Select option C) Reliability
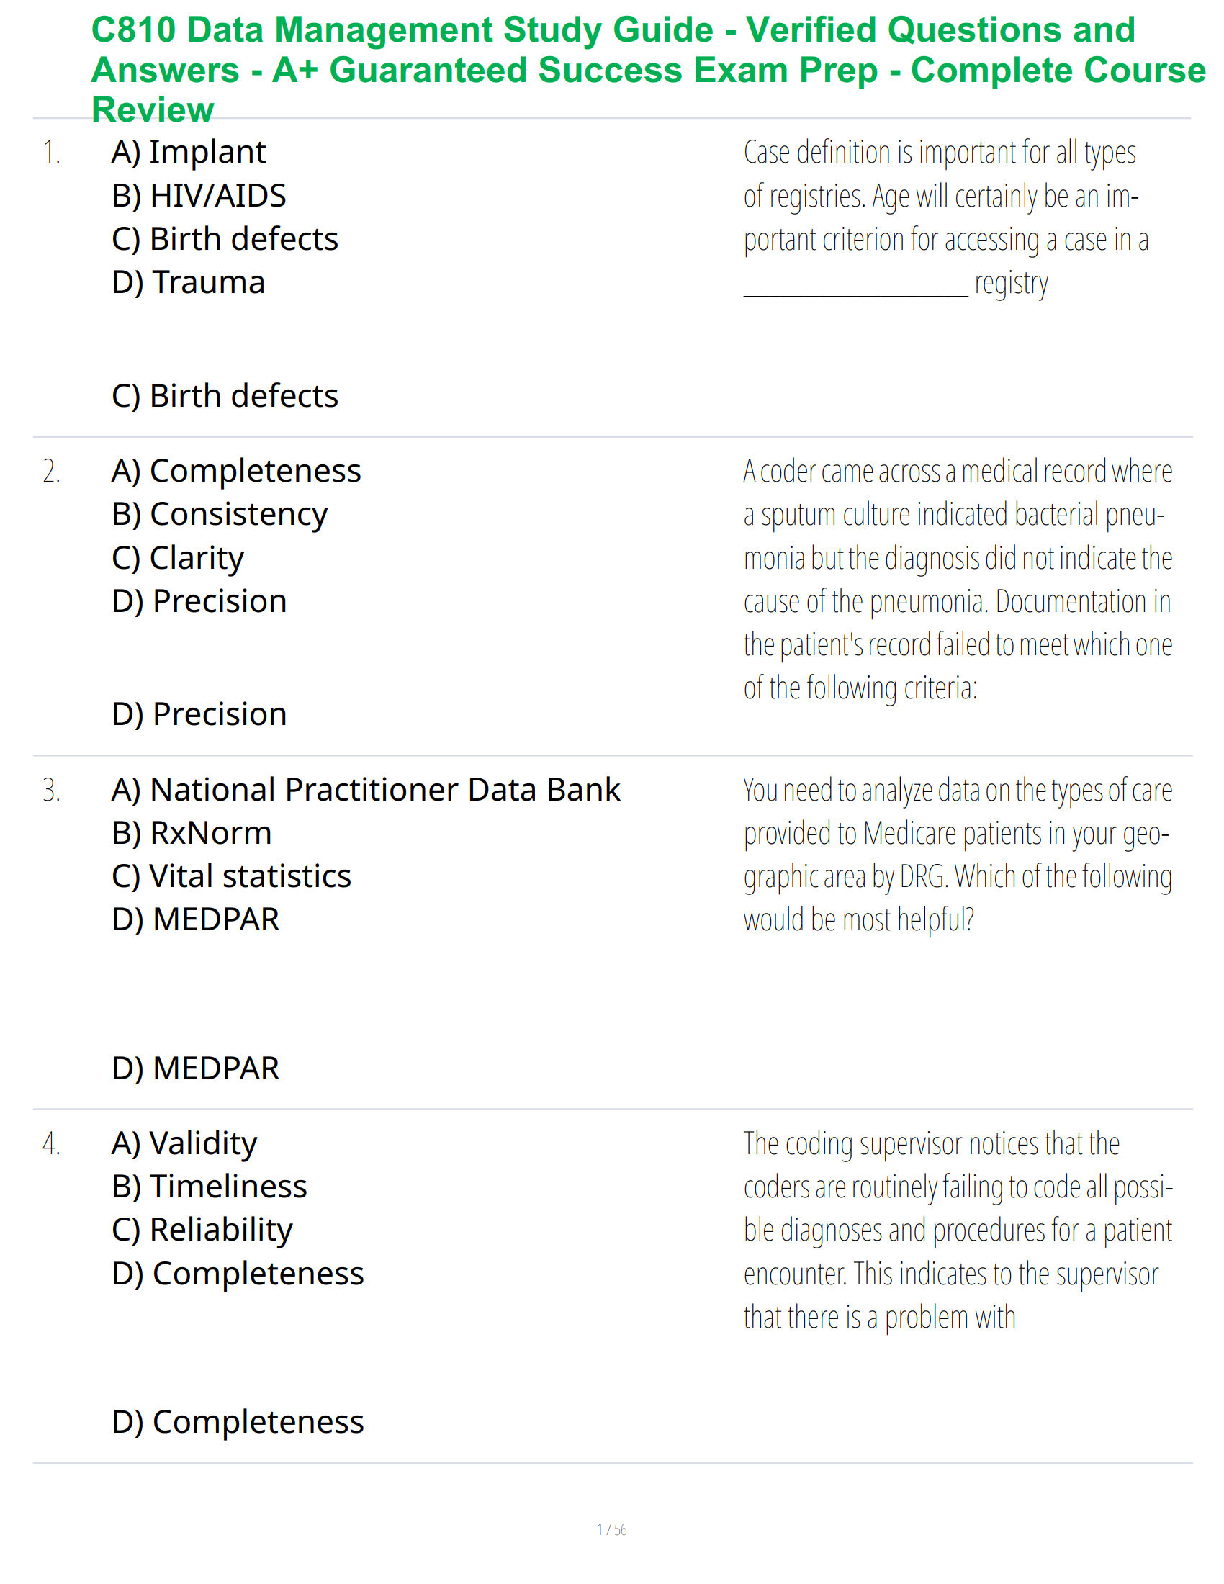Image resolution: width=1224 pixels, height=1584 pixels. [x=202, y=1230]
